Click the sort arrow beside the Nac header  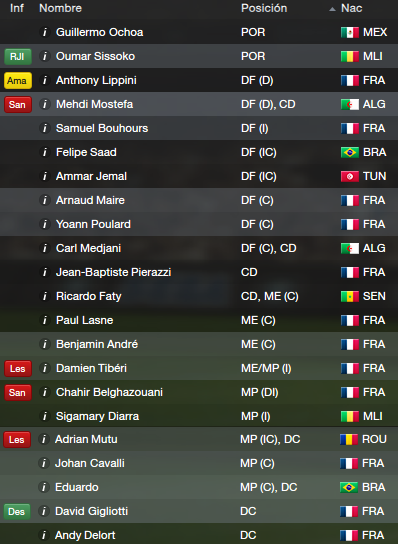(332, 9)
